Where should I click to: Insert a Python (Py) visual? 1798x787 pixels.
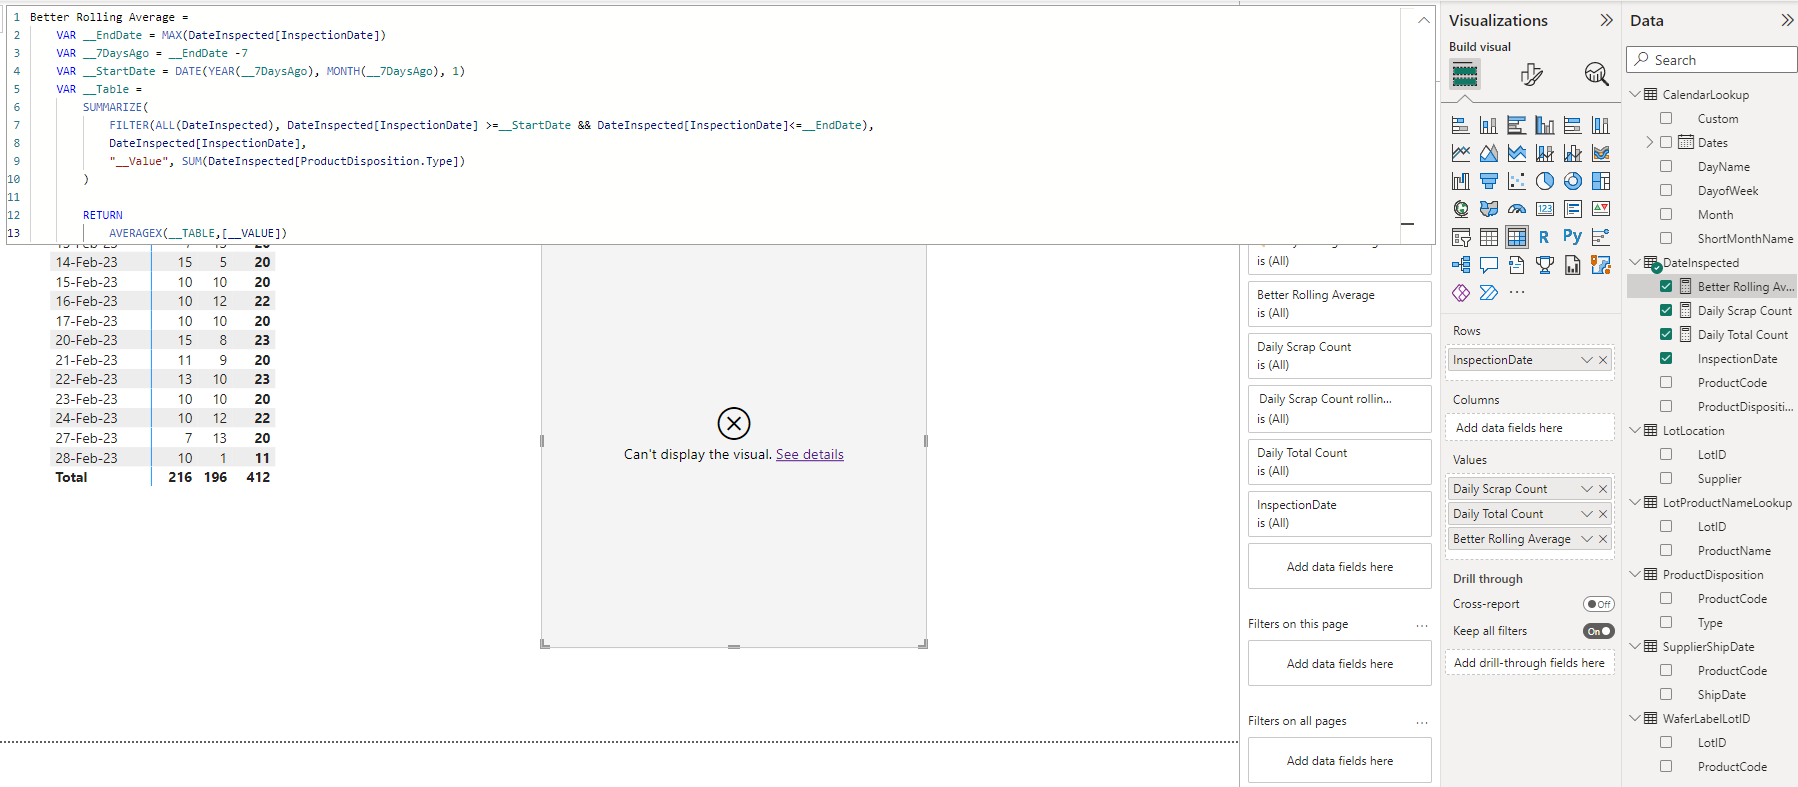click(1573, 237)
